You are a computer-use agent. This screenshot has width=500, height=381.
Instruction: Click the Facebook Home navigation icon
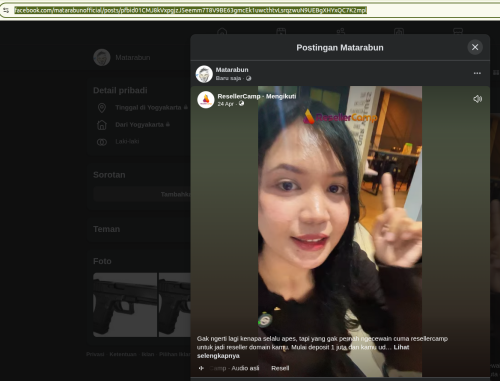(222, 31)
